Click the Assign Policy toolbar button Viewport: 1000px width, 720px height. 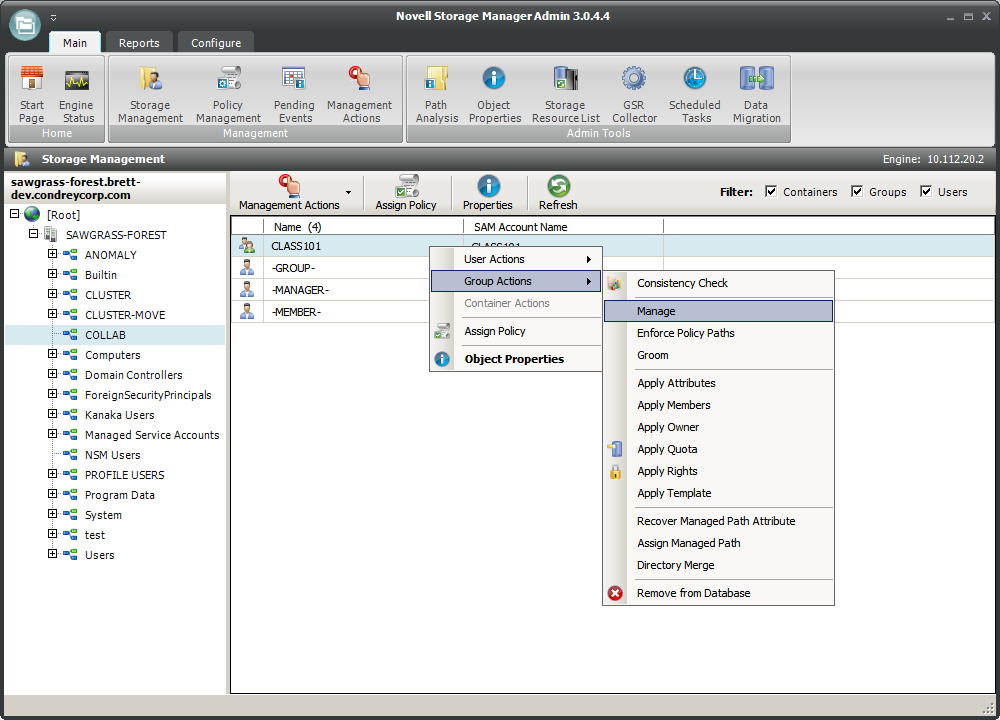(406, 193)
